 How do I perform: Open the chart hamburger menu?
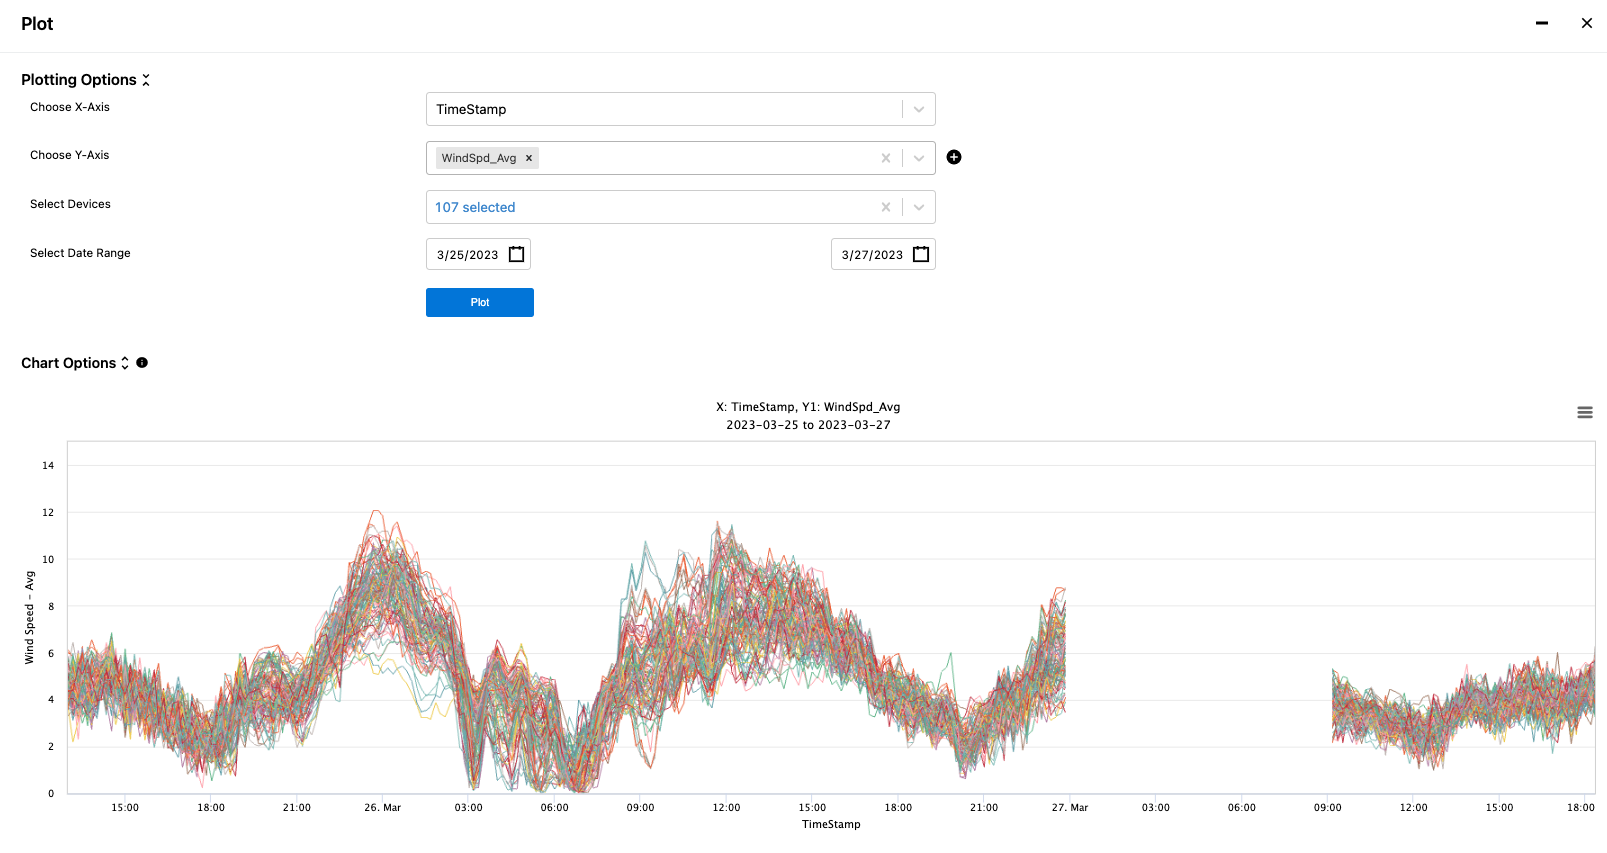point(1585,412)
